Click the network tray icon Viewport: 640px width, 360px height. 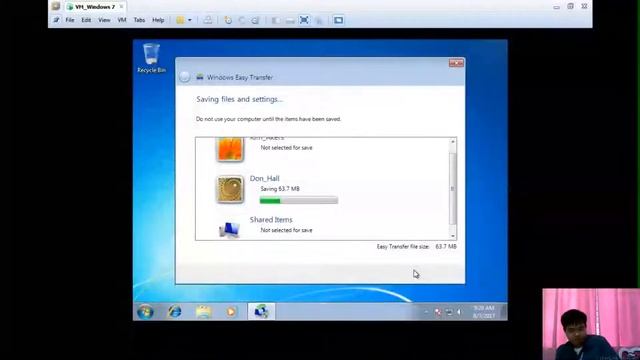449,312
